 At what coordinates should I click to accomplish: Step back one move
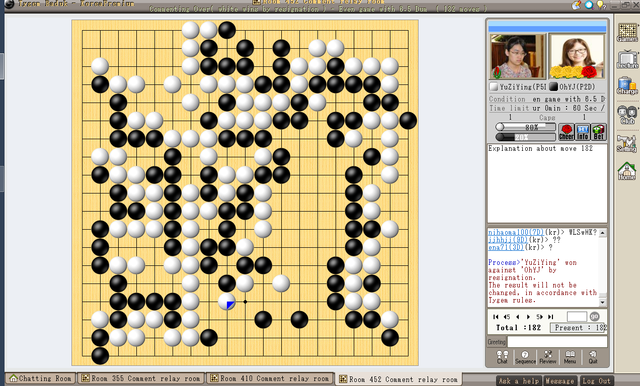coord(518,317)
